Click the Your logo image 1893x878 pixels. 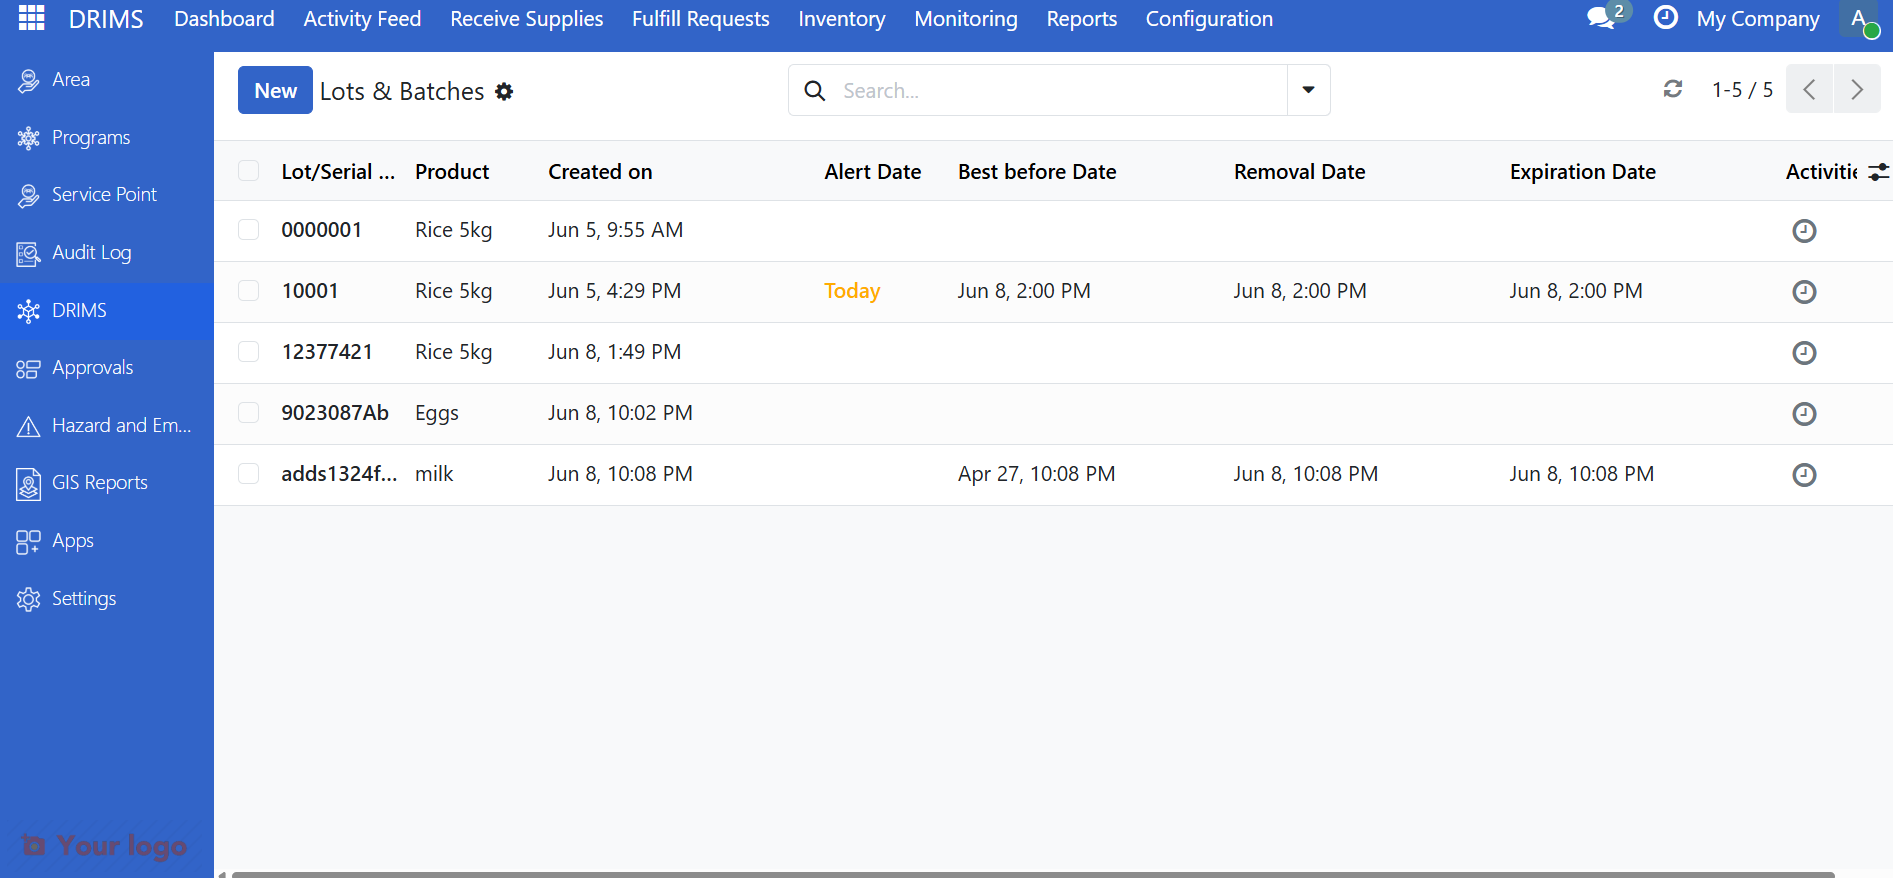click(104, 846)
